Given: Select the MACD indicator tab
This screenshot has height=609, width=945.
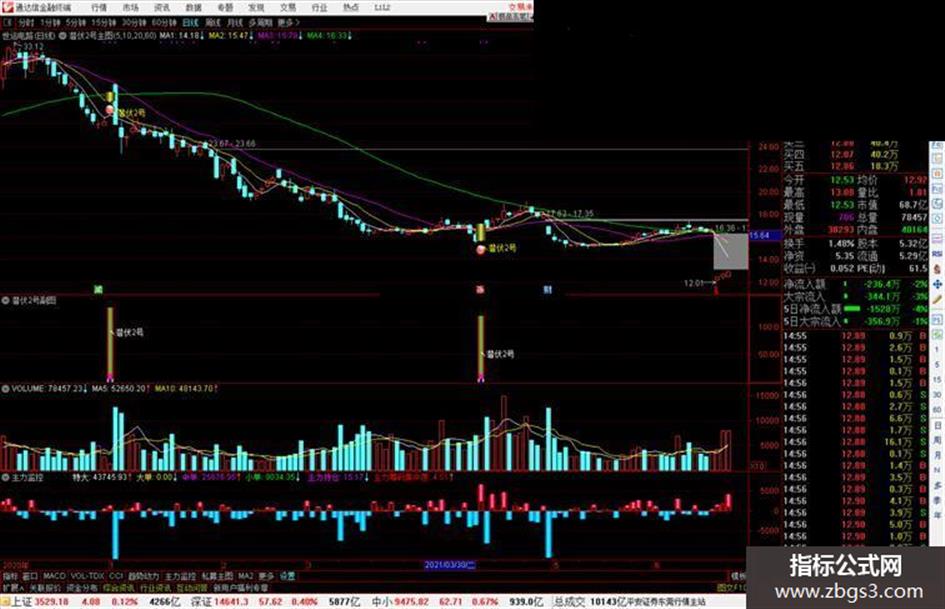Looking at the screenshot, I should click(x=54, y=576).
